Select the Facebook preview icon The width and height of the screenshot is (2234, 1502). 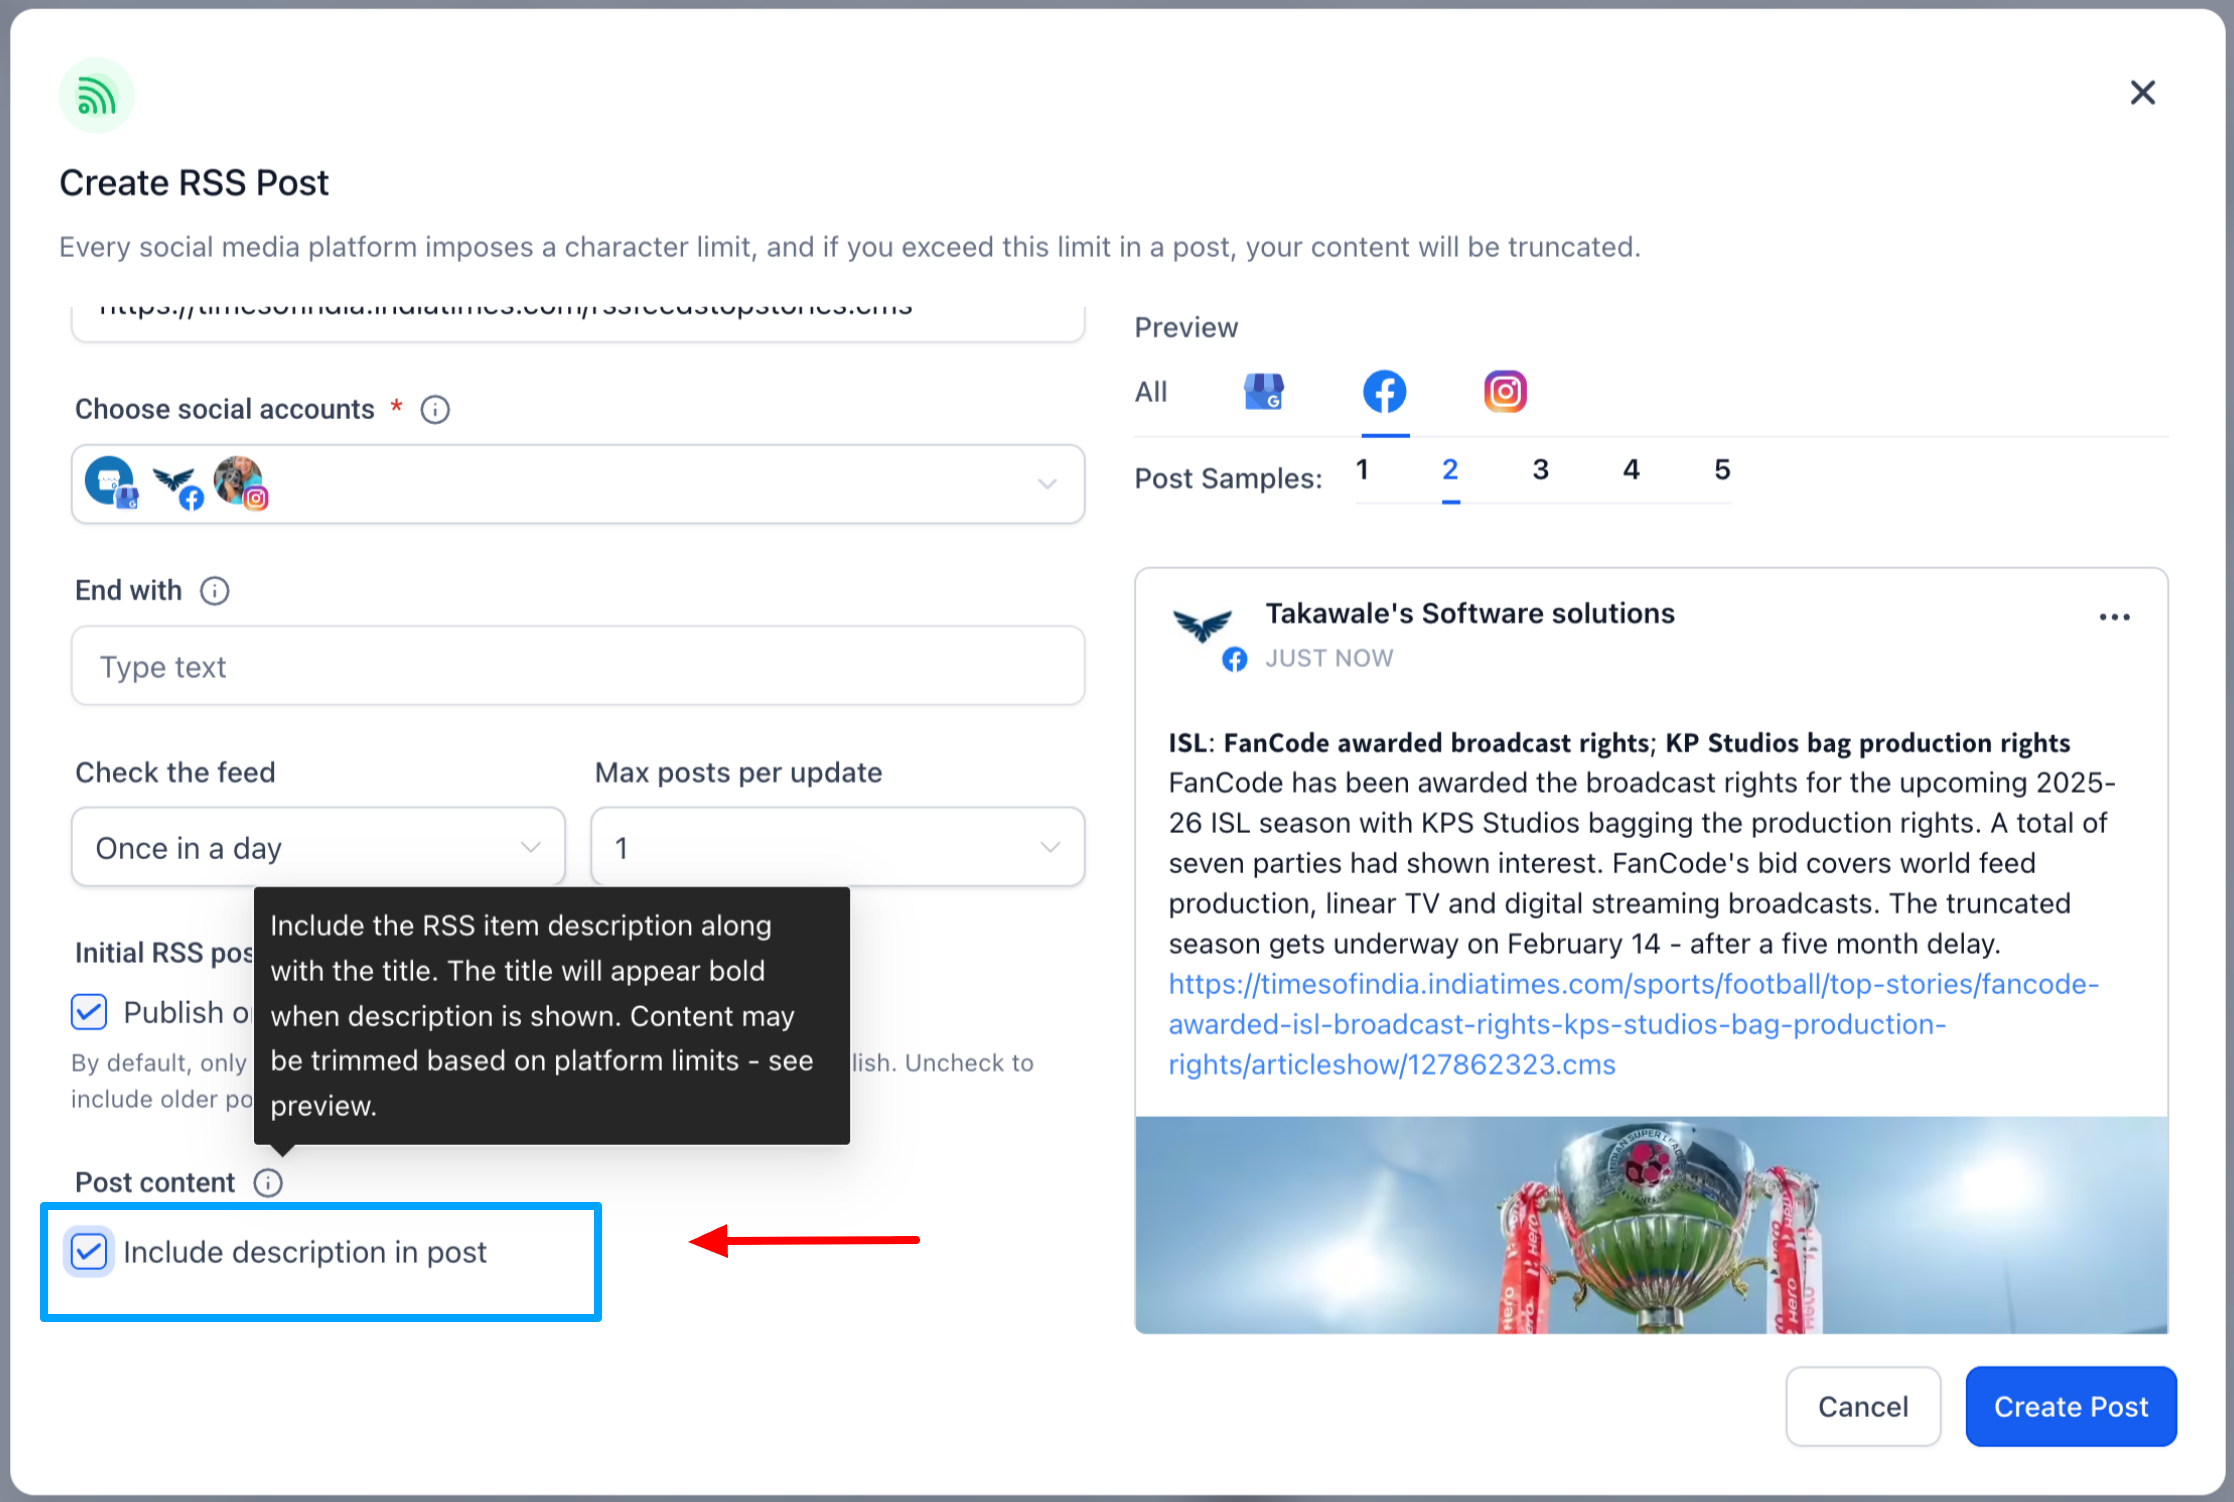click(1384, 391)
